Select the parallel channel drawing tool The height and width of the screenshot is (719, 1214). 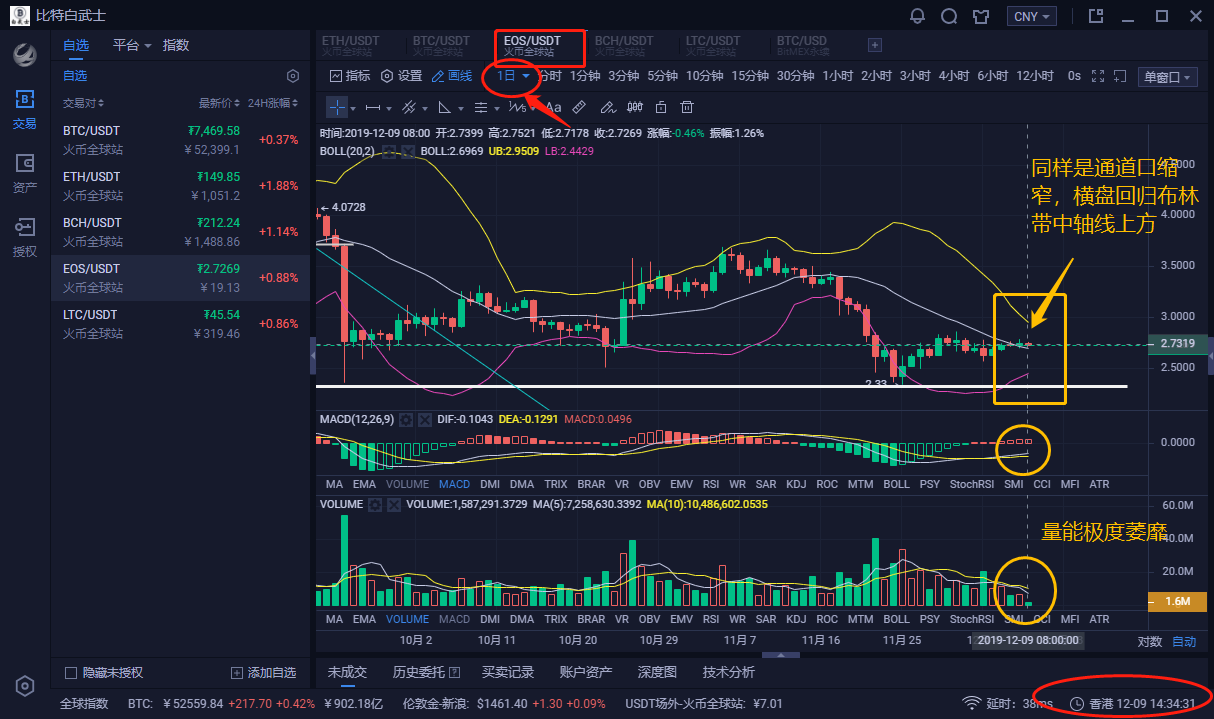(408, 107)
